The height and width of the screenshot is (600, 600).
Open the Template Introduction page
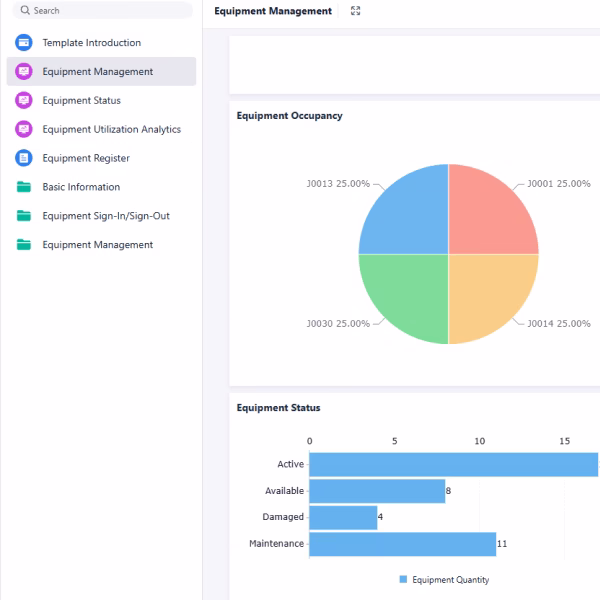[x=91, y=43]
